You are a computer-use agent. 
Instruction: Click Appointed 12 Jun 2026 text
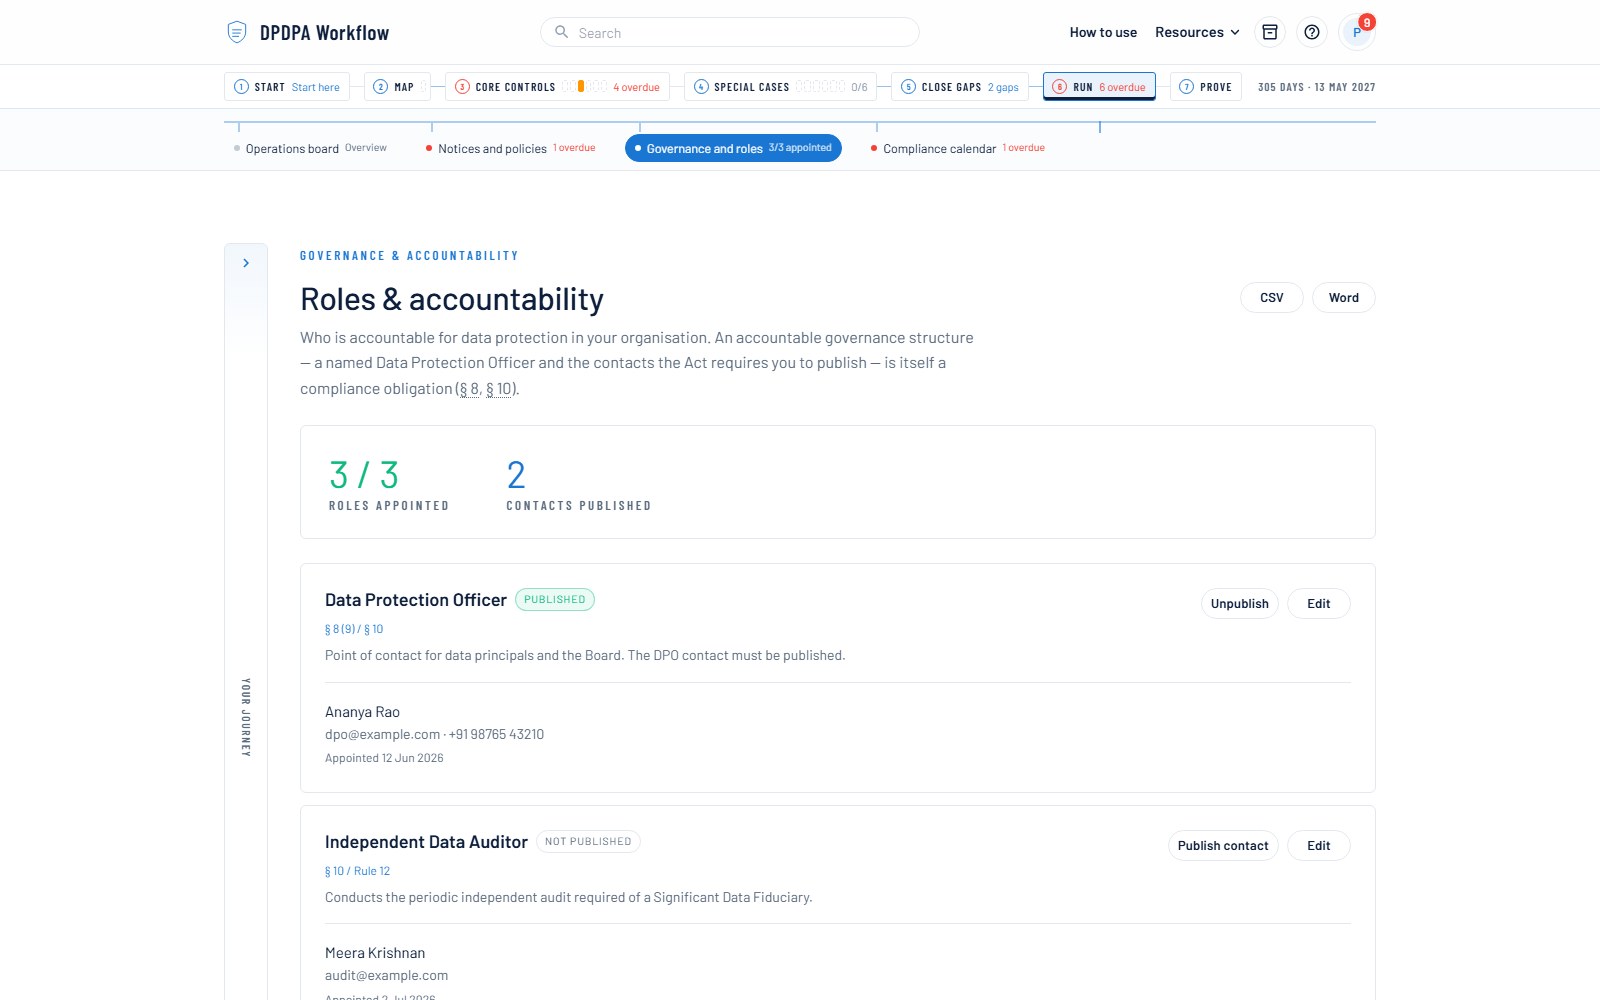(384, 758)
